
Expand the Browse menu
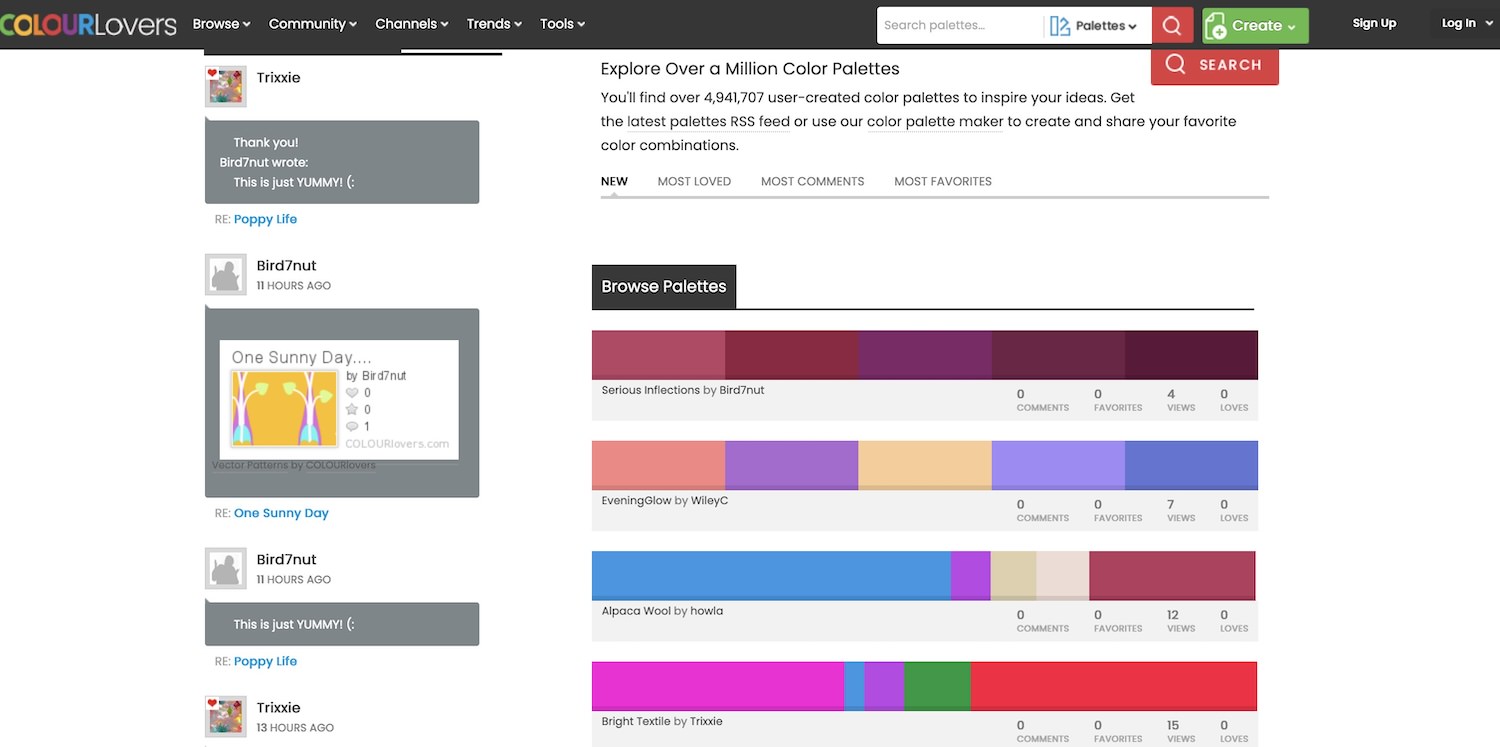tap(221, 24)
